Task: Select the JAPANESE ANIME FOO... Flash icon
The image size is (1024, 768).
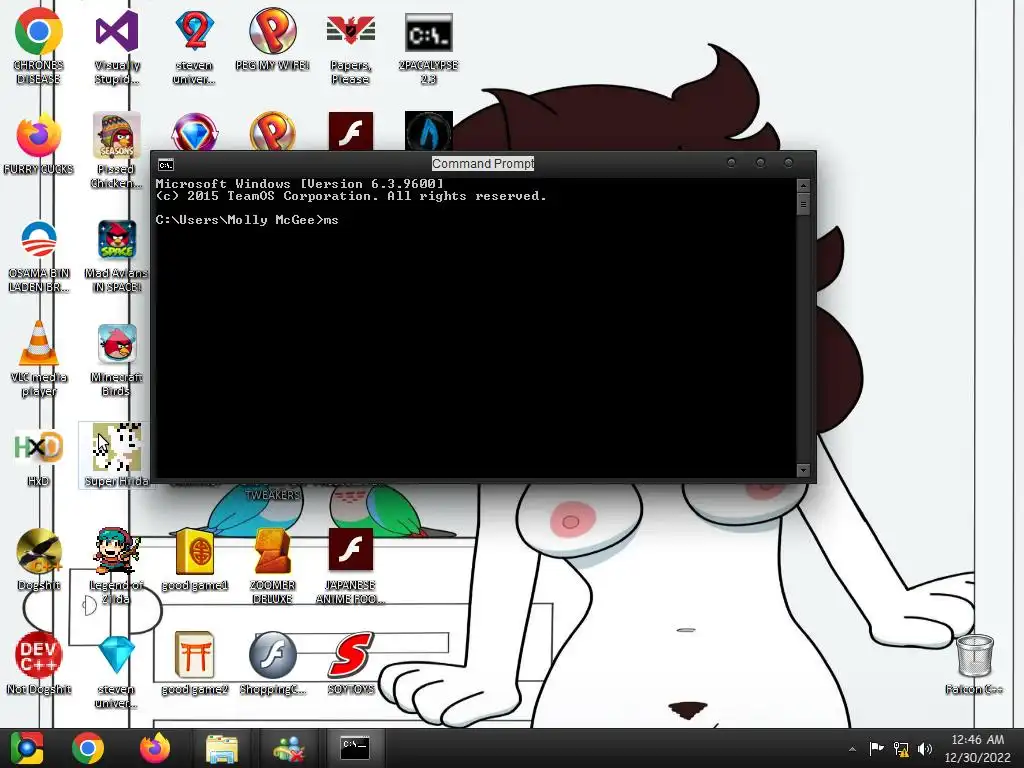Action: (351, 566)
